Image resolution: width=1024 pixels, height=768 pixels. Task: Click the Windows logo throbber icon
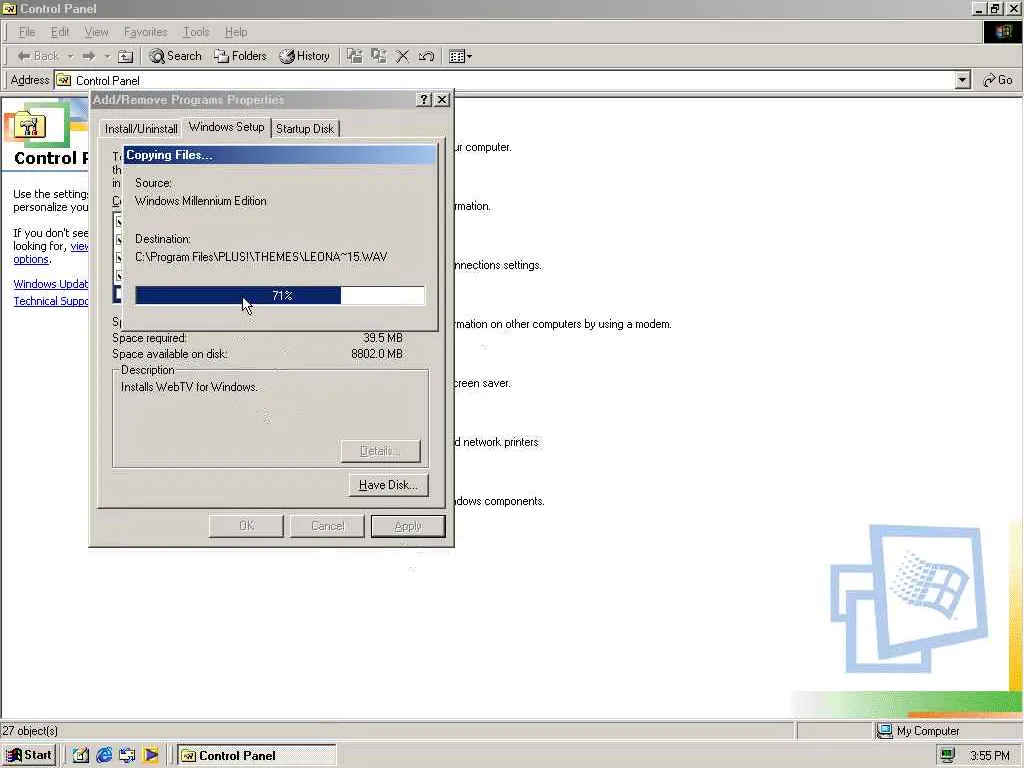tap(1002, 32)
